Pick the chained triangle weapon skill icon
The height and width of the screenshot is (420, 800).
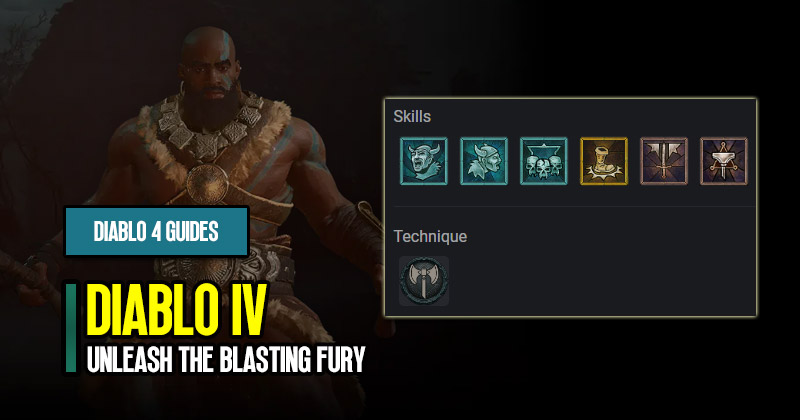pyautogui.click(x=724, y=161)
